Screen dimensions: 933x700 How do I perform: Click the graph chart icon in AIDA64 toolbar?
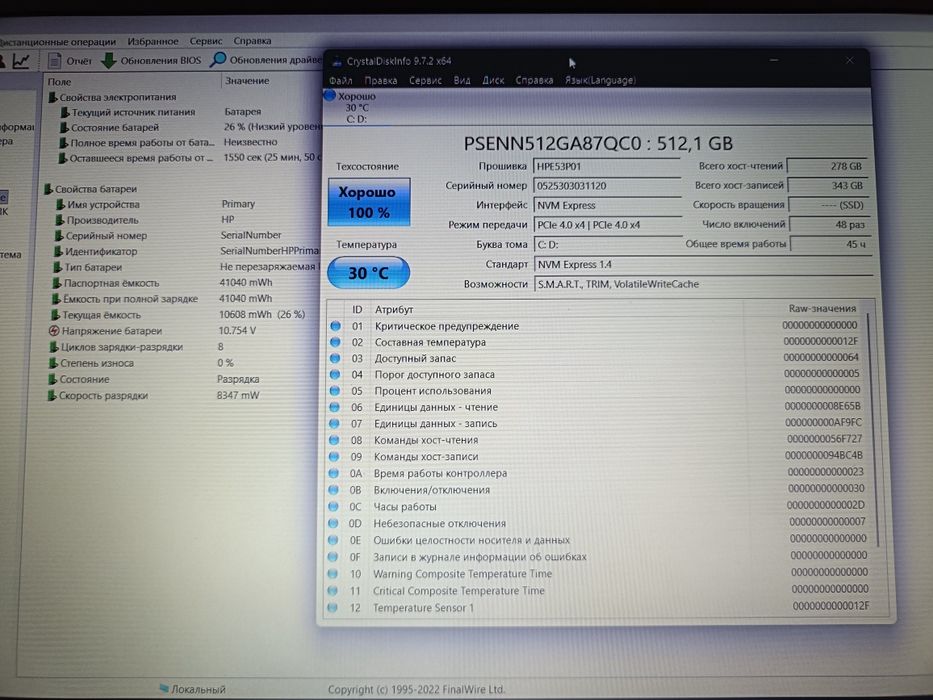(21, 61)
